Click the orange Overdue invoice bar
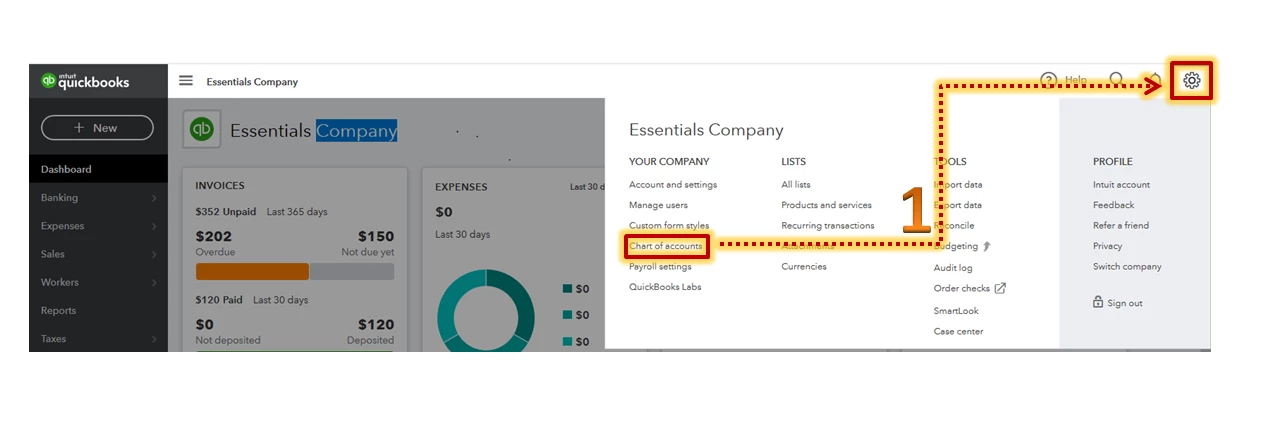This screenshot has width=1266, height=446. point(252,271)
